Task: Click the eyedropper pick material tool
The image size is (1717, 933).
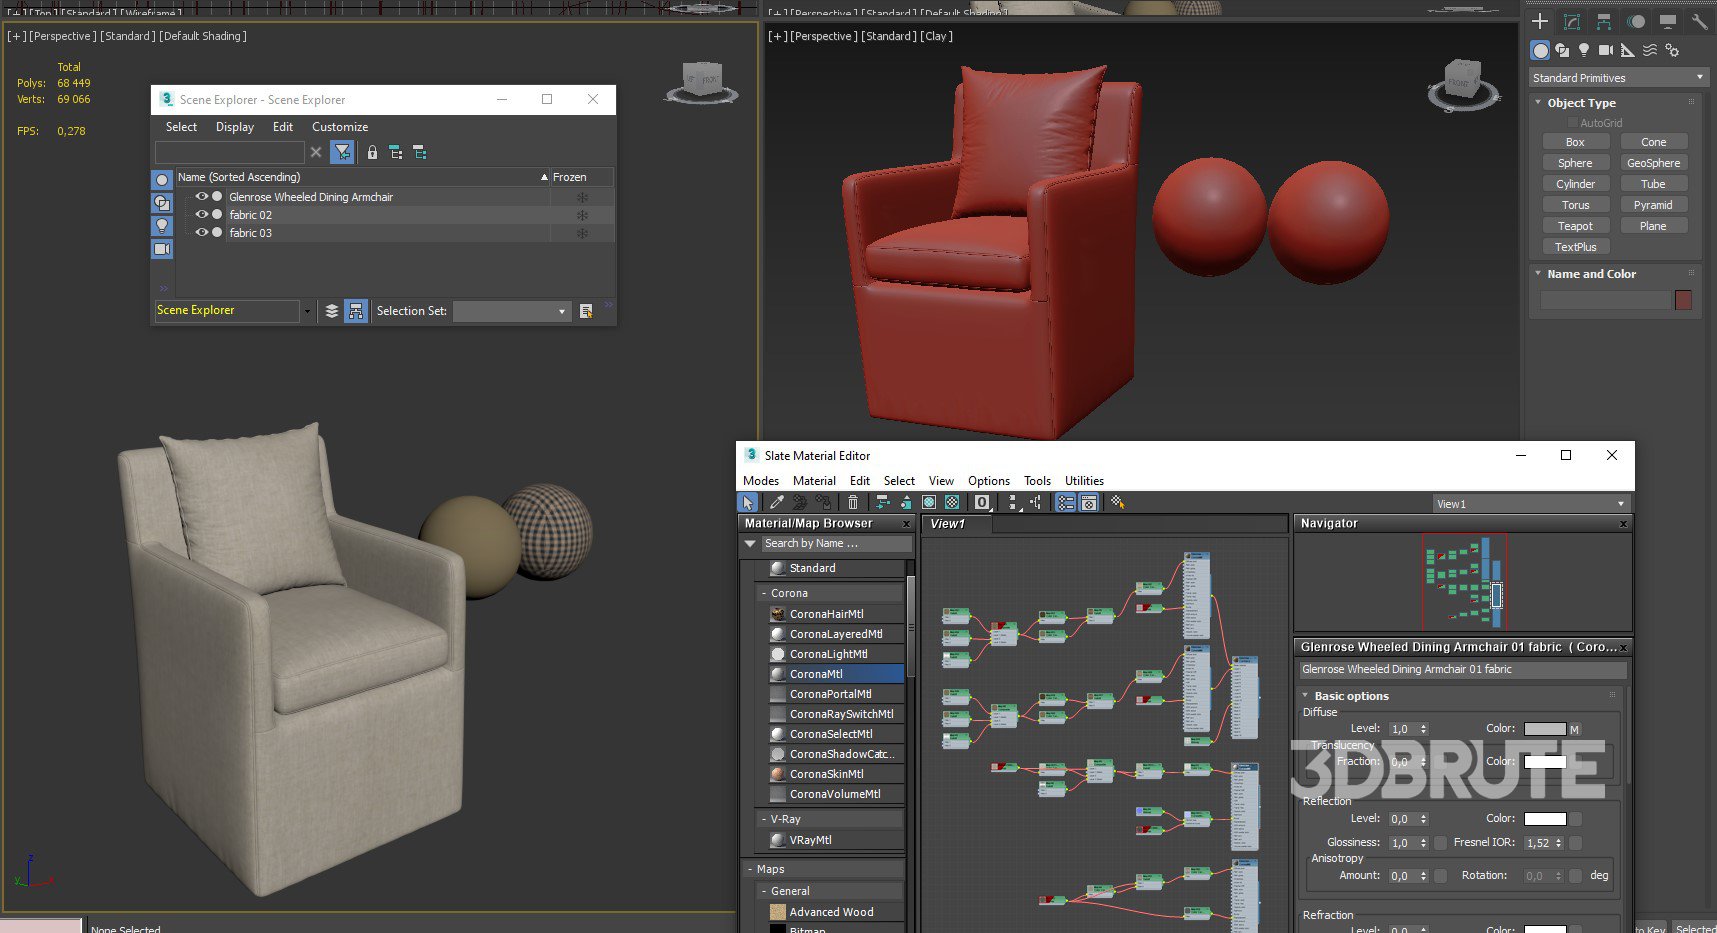Action: 776,503
